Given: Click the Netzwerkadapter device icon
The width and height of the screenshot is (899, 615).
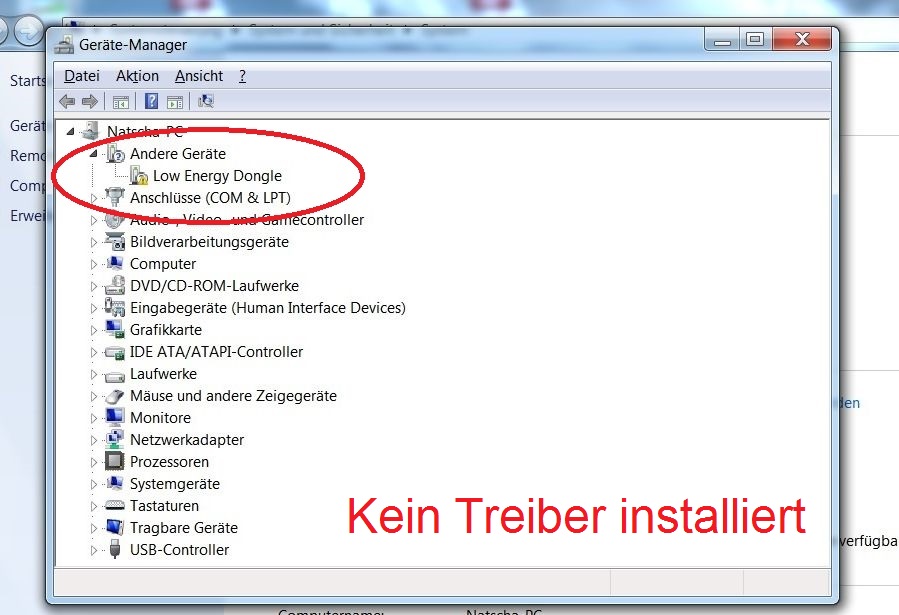Looking at the screenshot, I should point(115,440).
